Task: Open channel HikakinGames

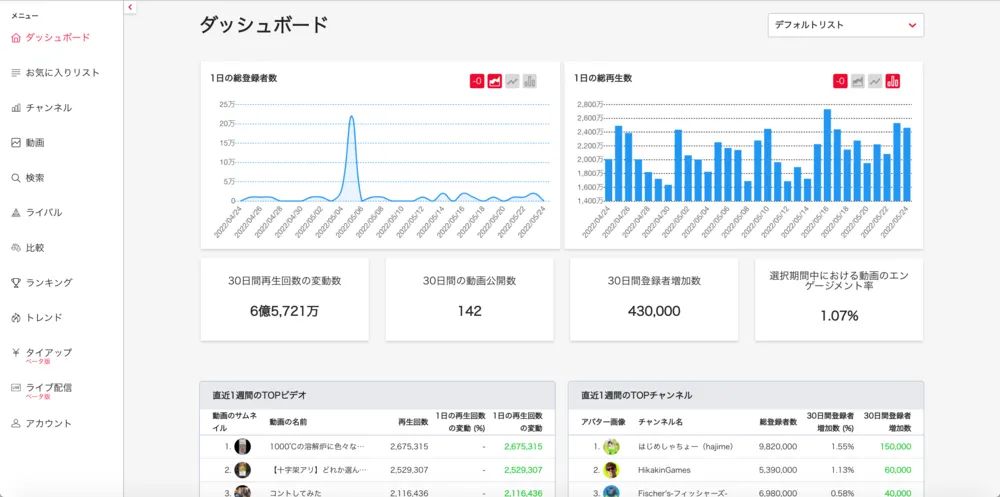Action: (664, 470)
